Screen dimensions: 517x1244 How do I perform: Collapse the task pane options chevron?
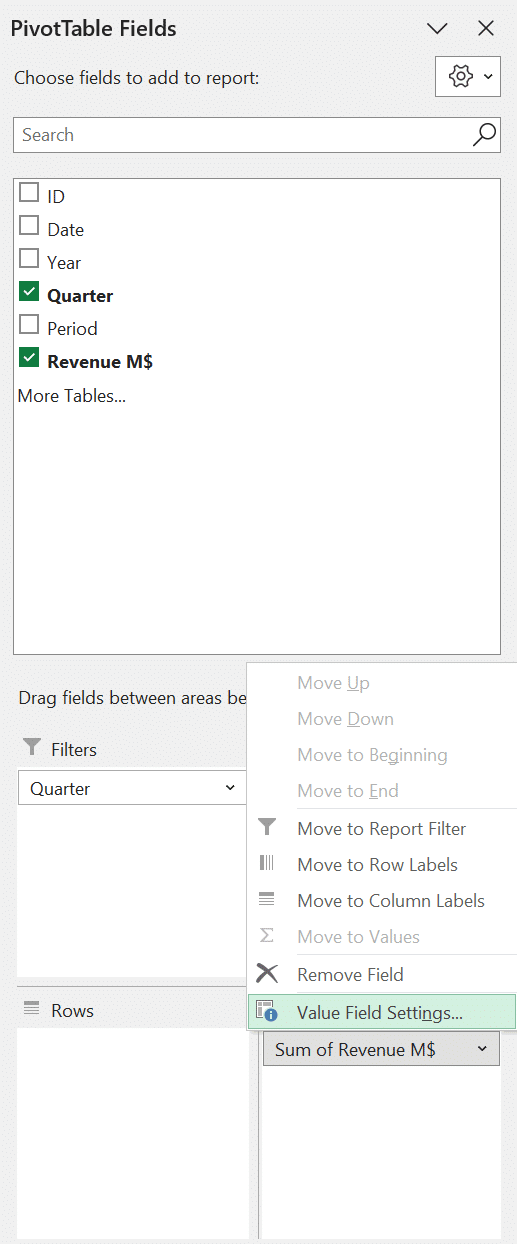[x=437, y=29]
